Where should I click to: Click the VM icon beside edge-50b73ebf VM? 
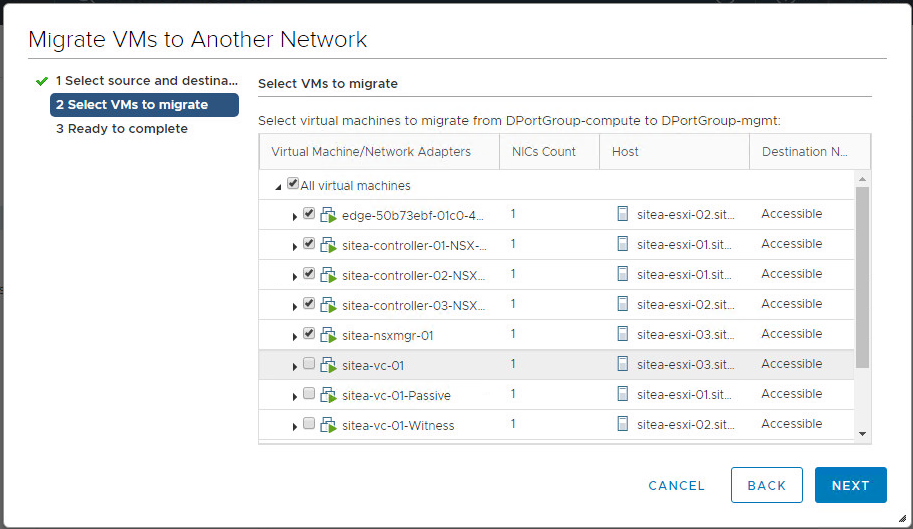tap(328, 215)
